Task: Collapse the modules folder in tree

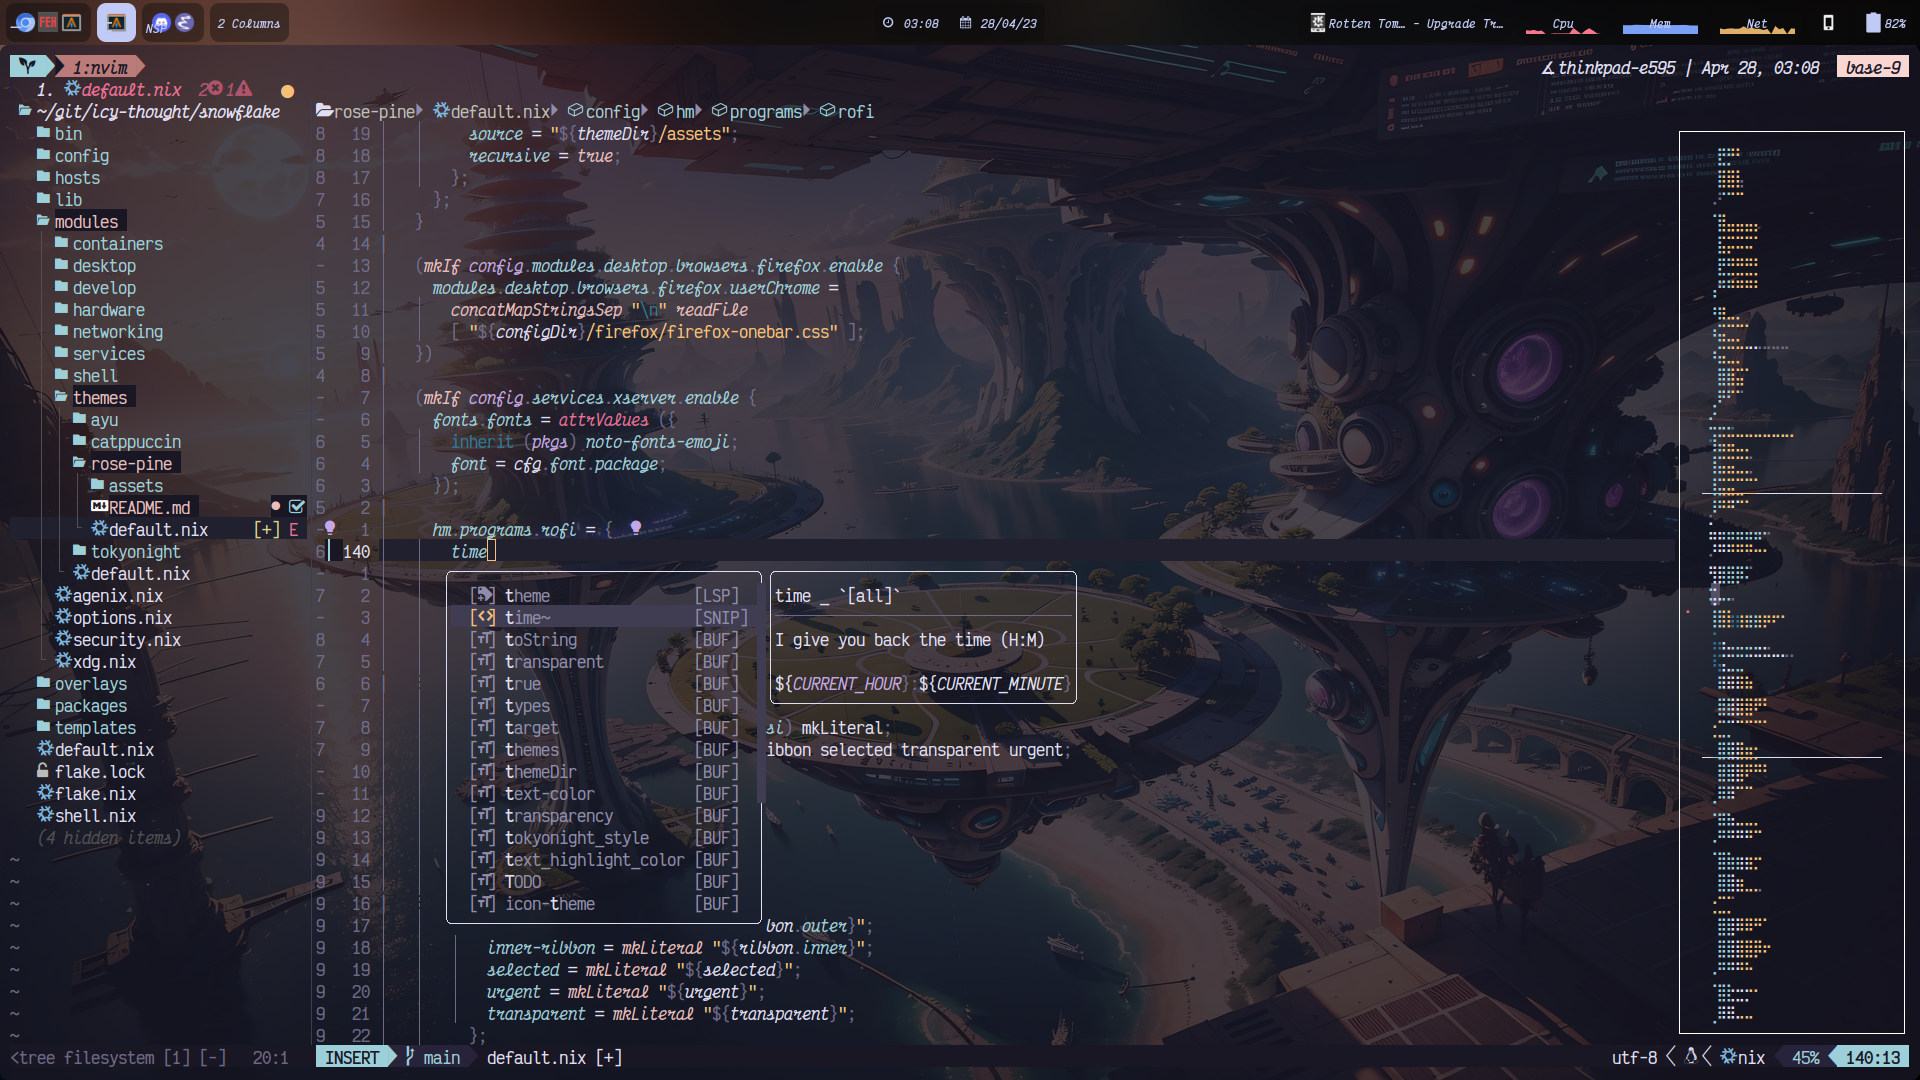Action: 85,221
